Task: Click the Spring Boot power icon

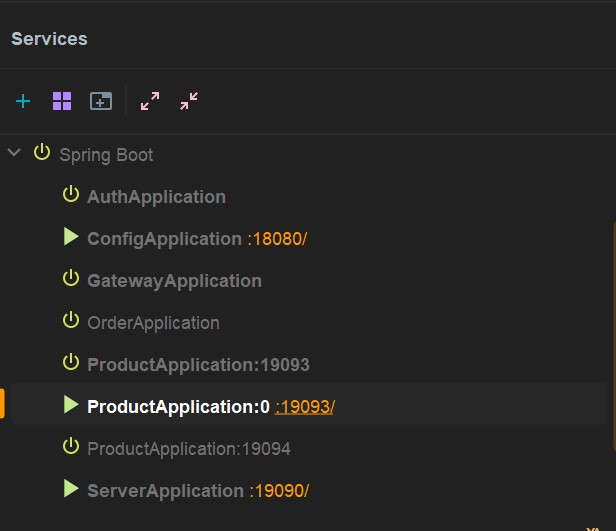Action: [x=42, y=152]
